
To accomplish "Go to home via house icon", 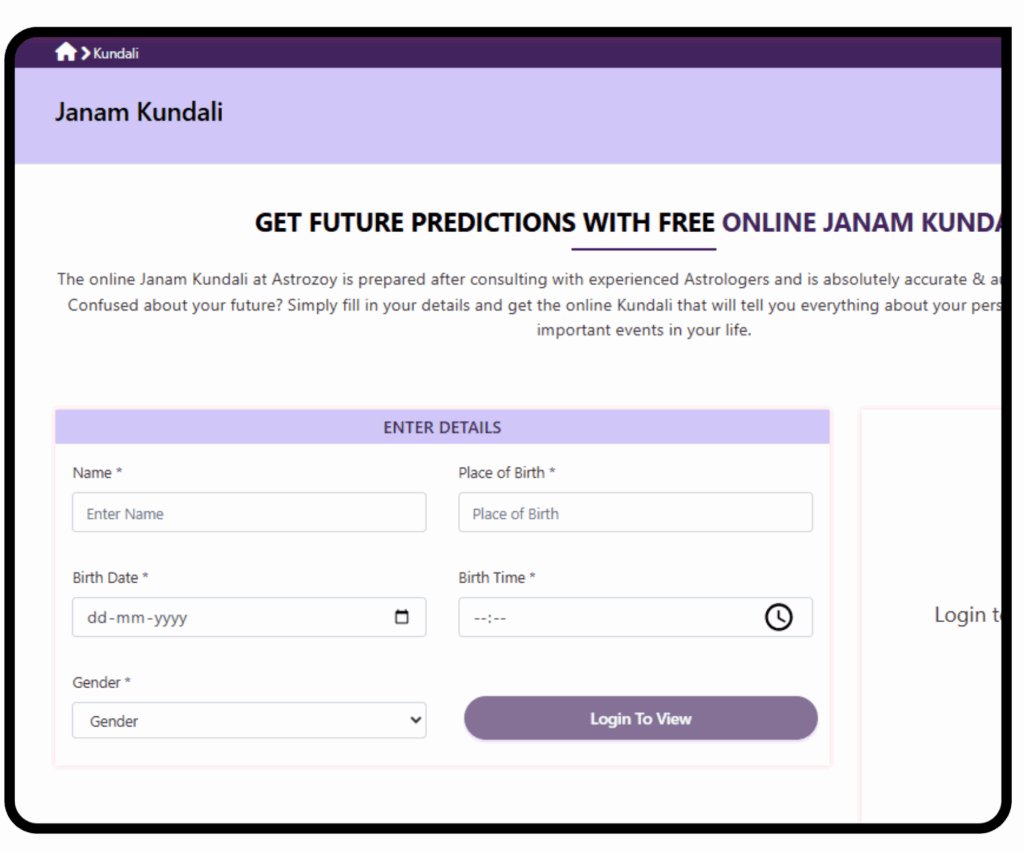I will click(x=65, y=52).
